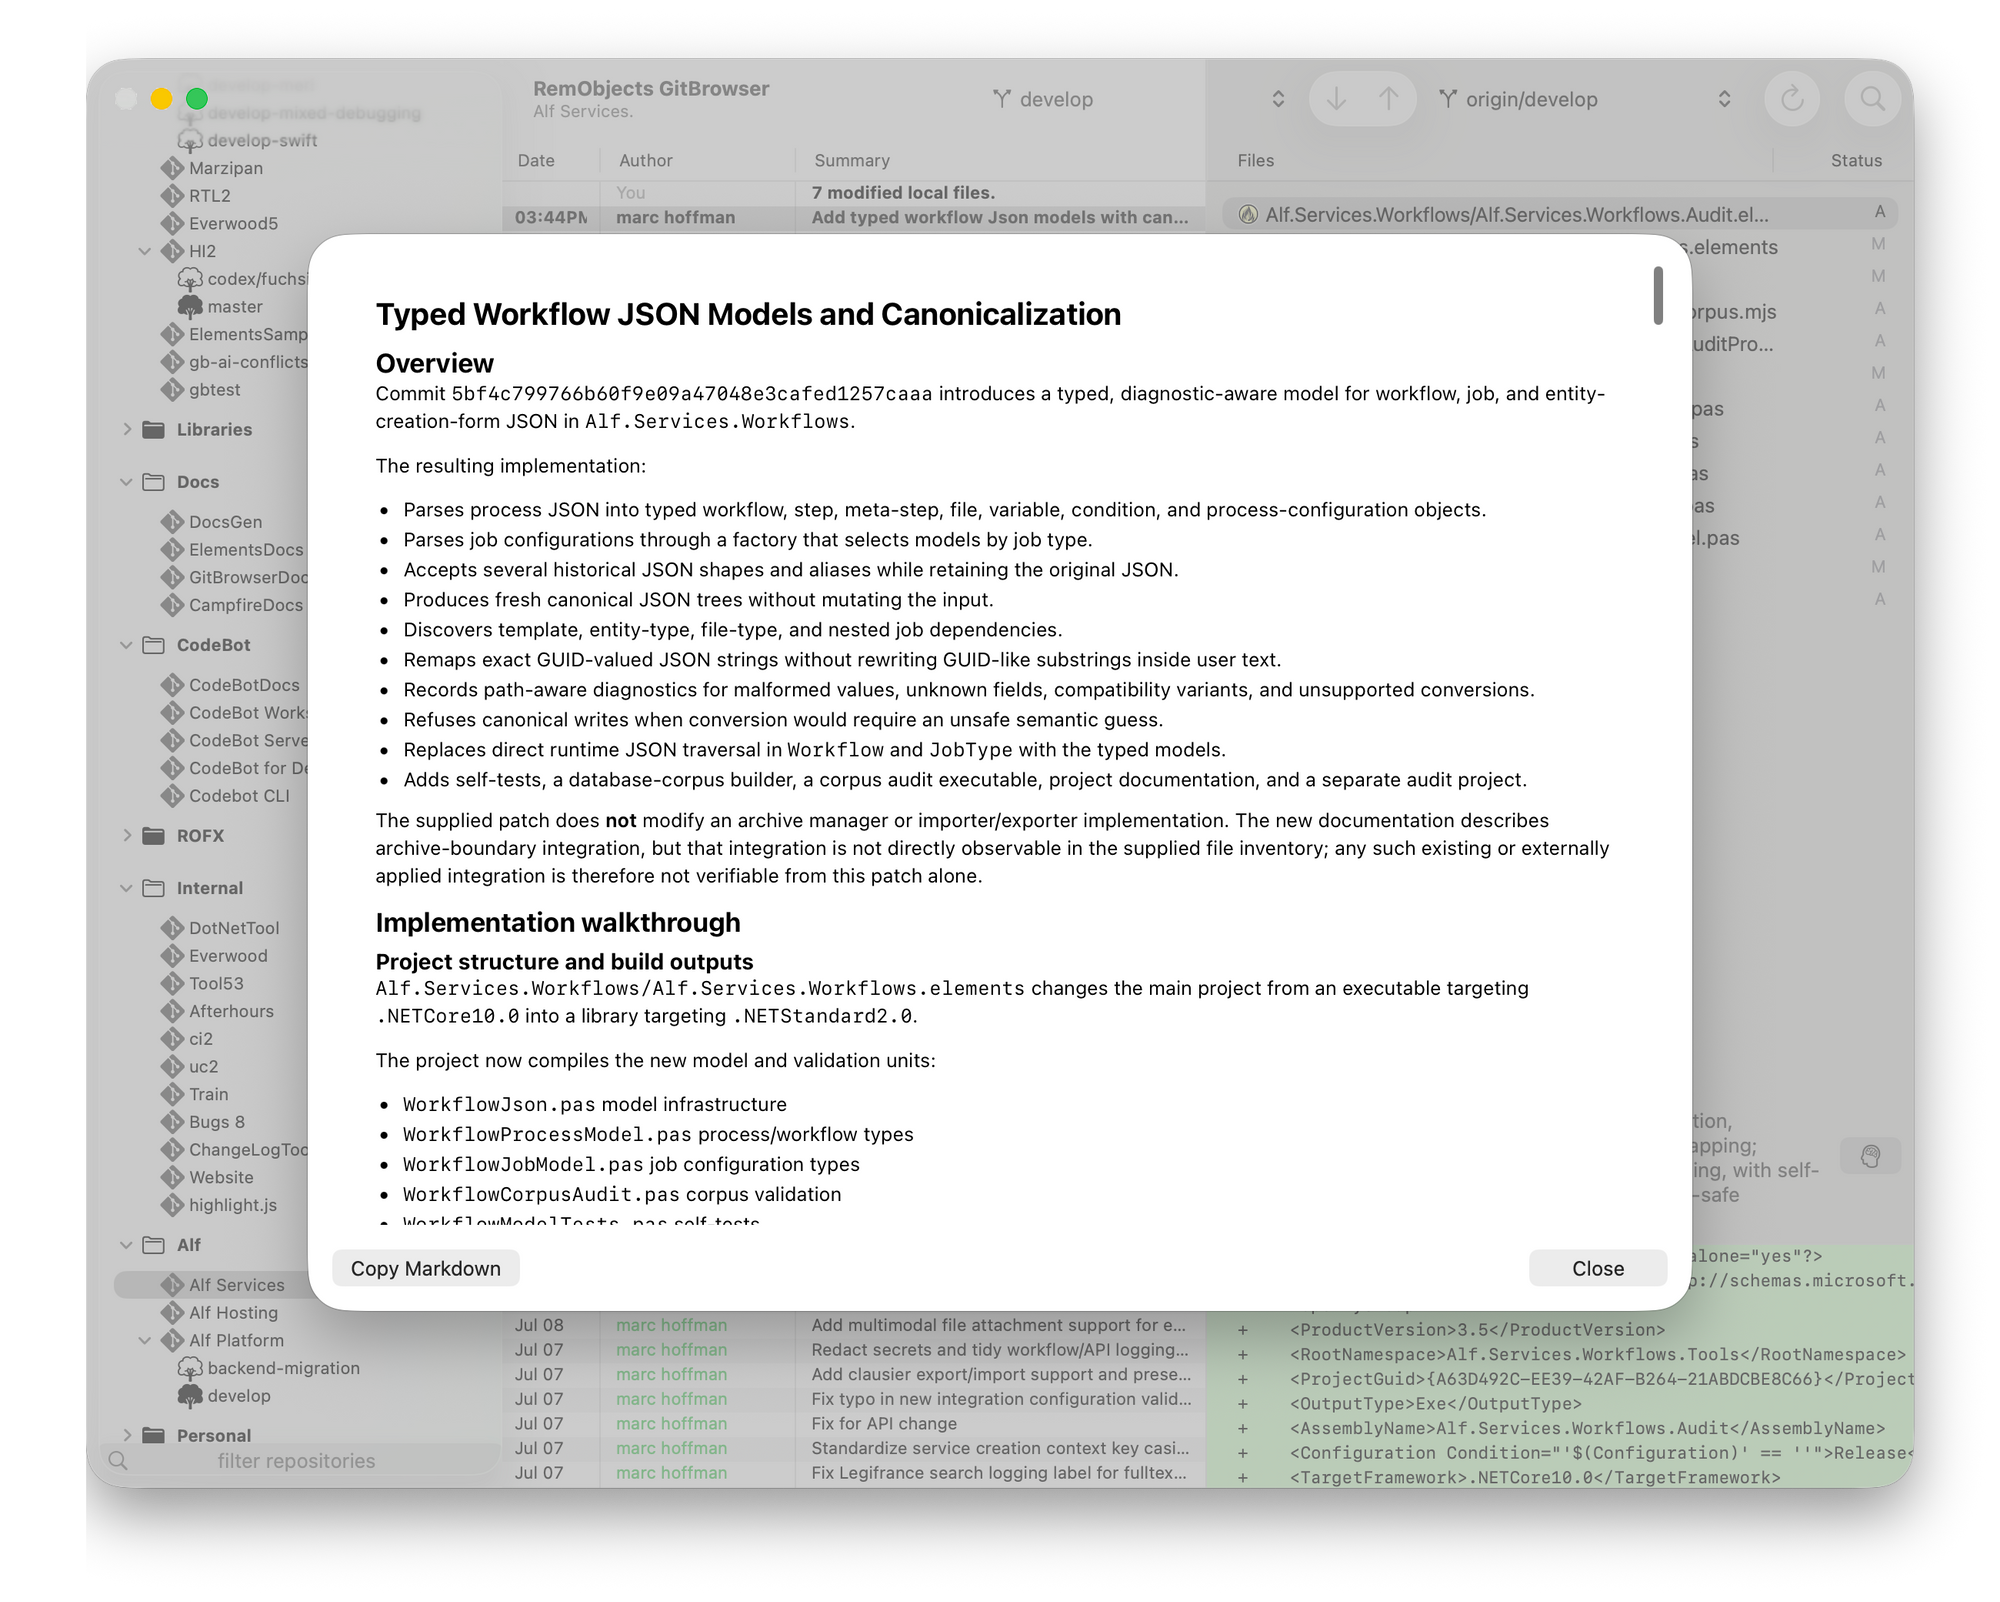Collapse the CodeBot folder group

127,645
